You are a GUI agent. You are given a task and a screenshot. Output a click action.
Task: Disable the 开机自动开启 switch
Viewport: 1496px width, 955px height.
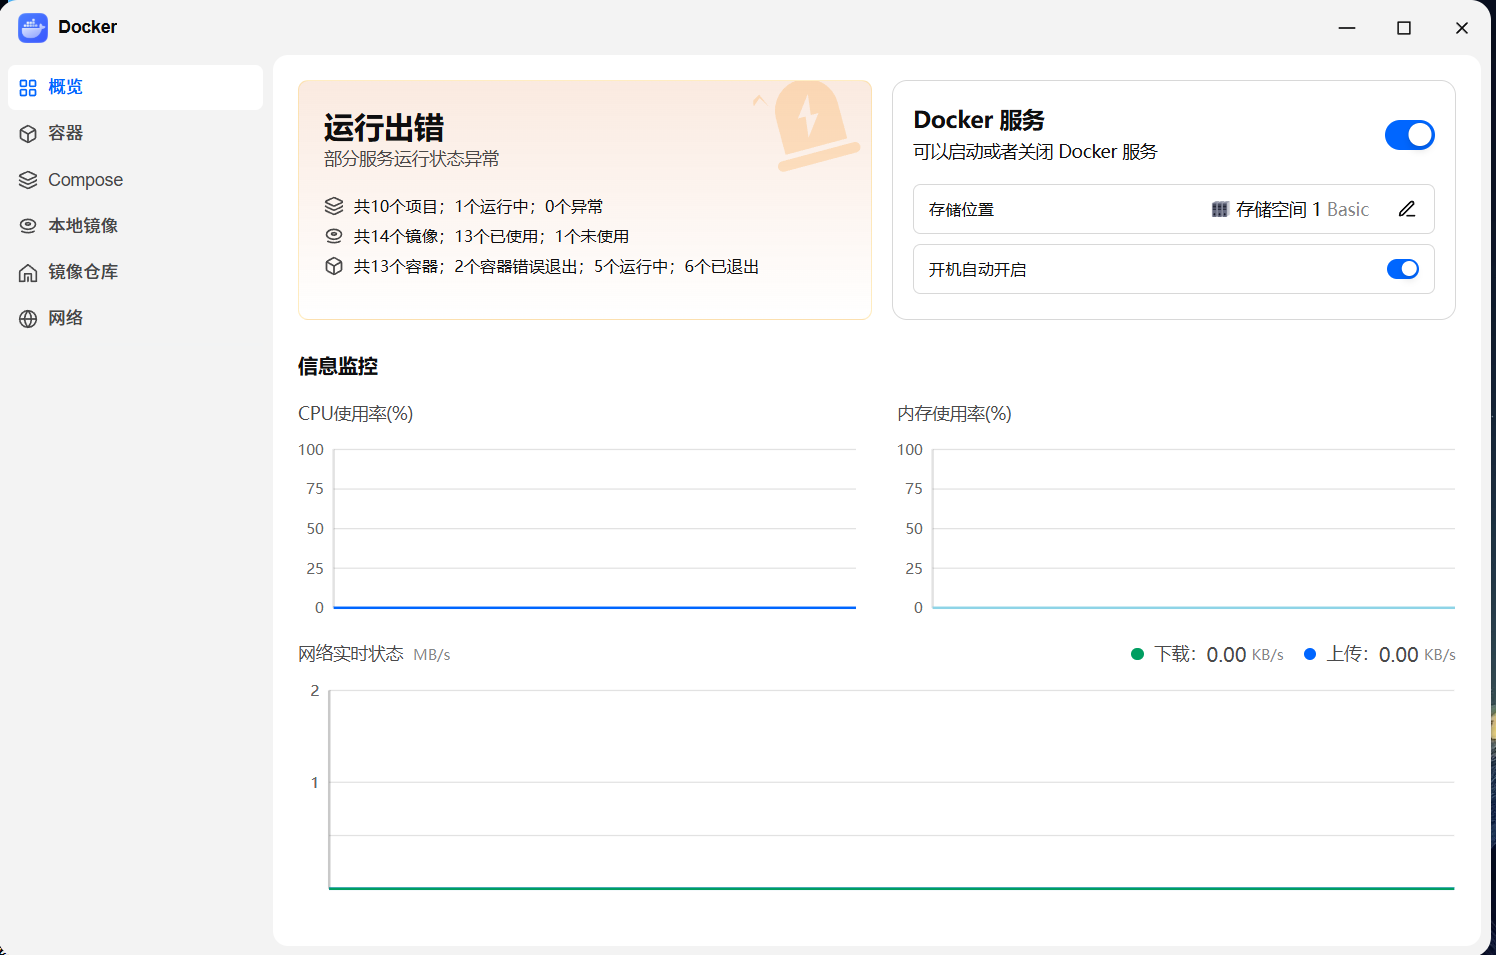[1403, 269]
